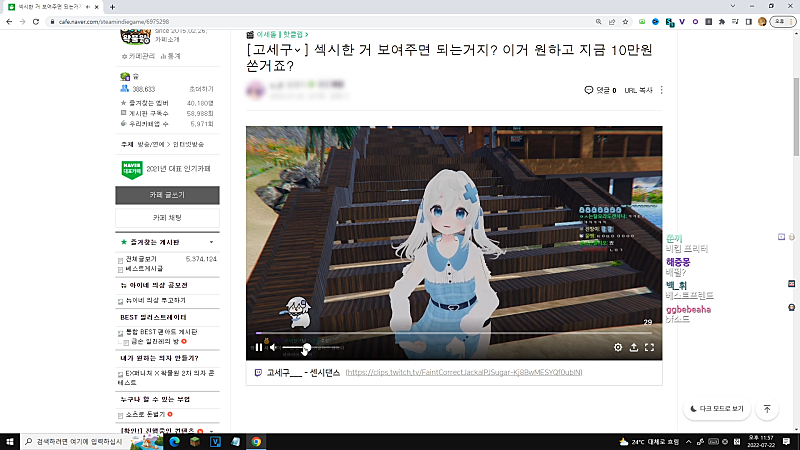This screenshot has width=800, height=450.
Task: Click the Twitch icon under the video
Action: point(258,373)
